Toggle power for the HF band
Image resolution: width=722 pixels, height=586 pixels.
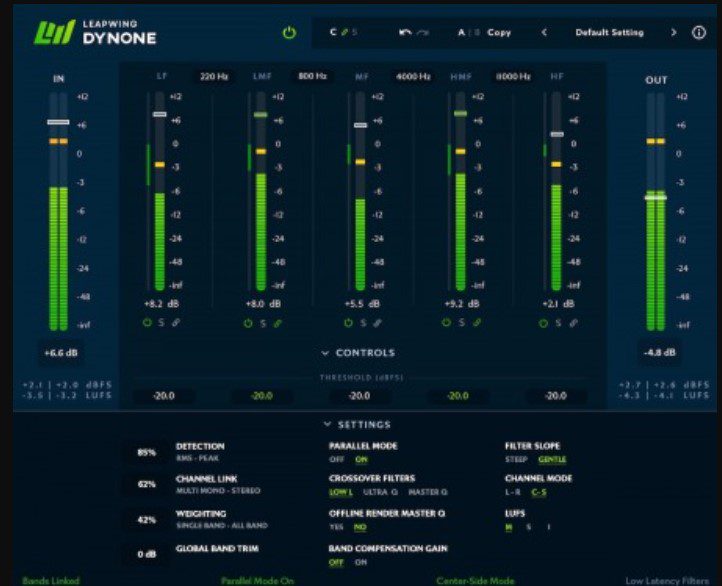point(543,323)
